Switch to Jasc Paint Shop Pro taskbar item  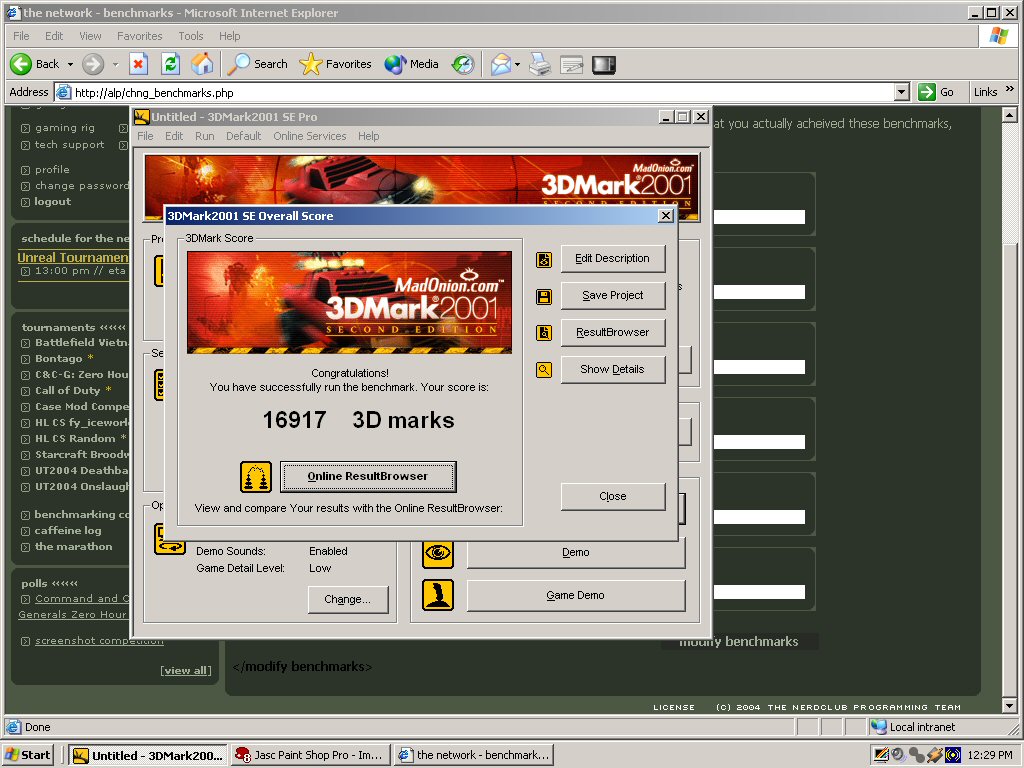[310, 755]
